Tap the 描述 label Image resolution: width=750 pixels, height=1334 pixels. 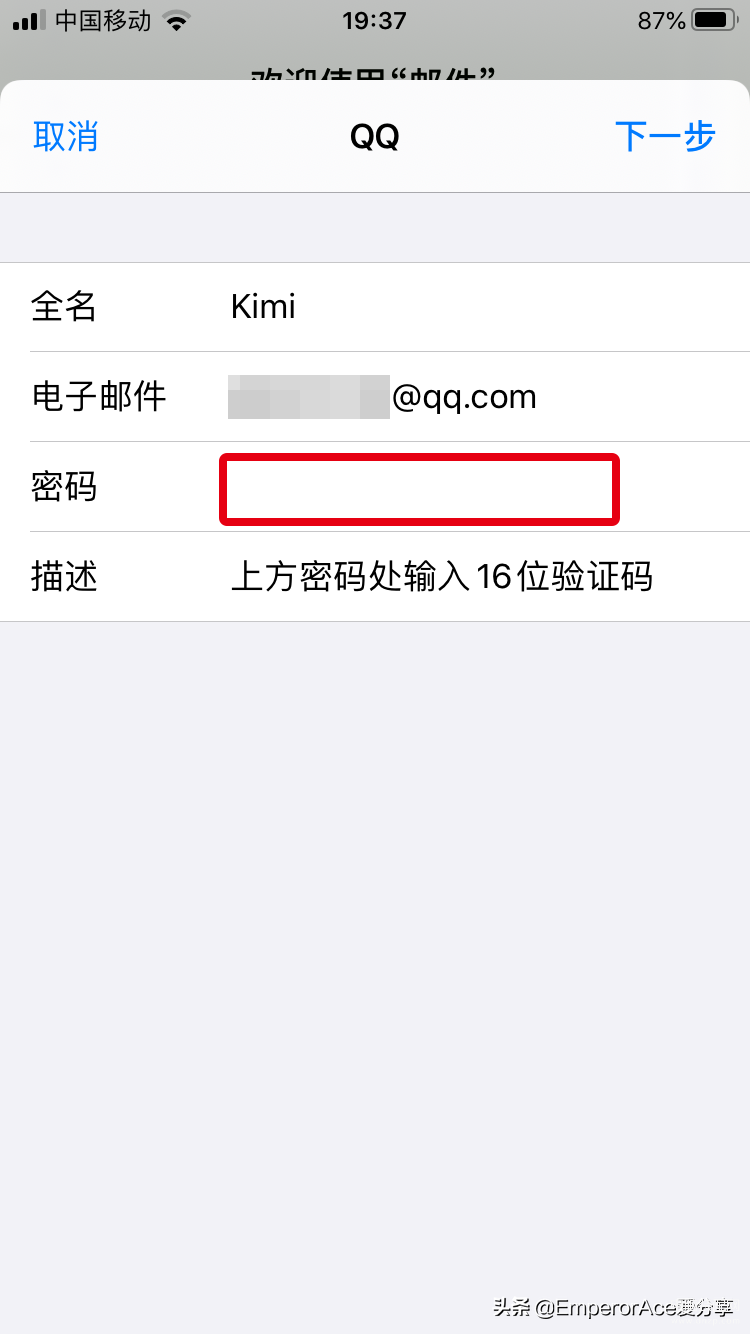64,577
